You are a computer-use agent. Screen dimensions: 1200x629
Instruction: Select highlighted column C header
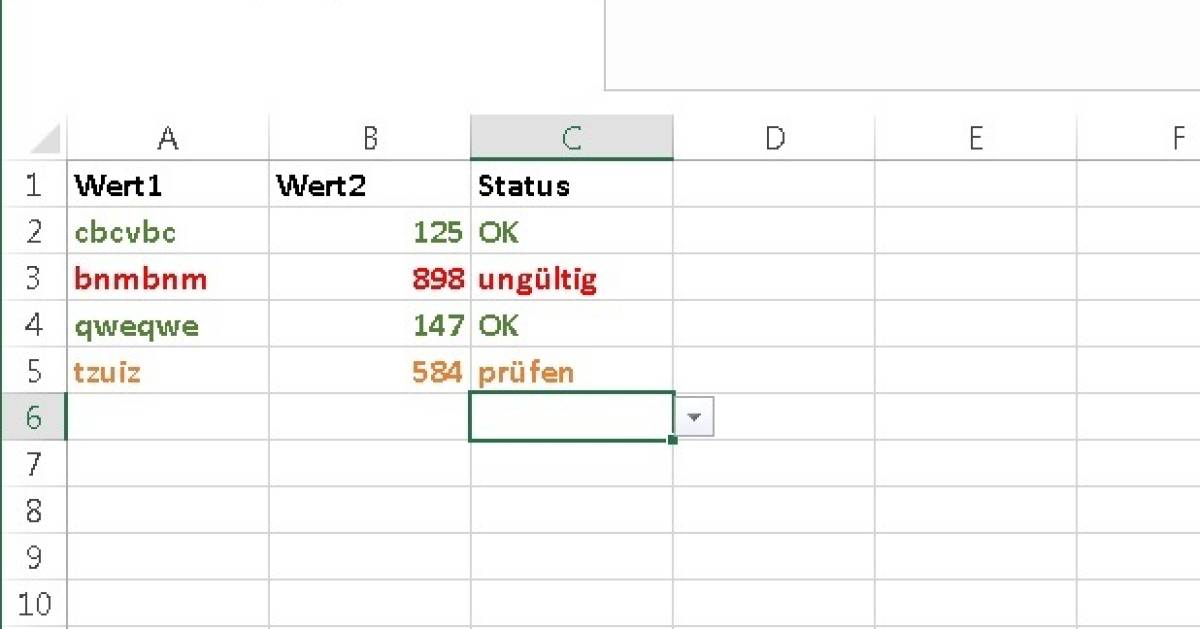571,139
